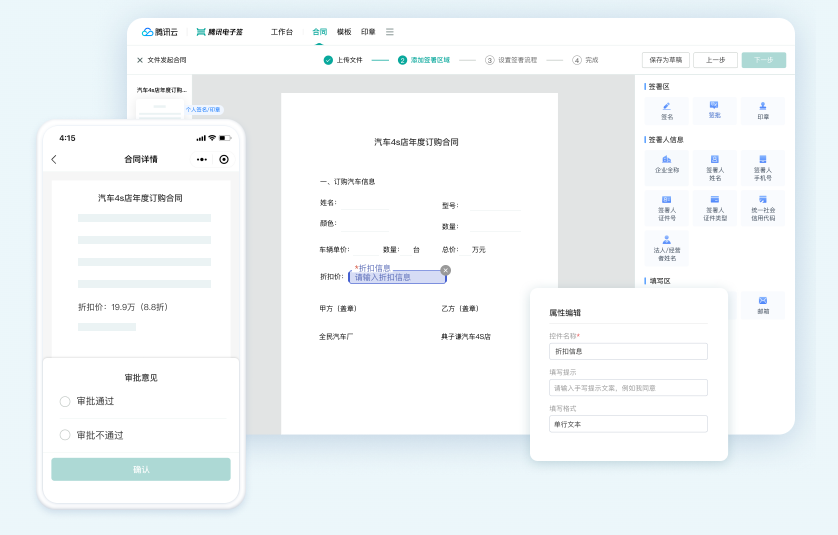Open the hamburger menu in top navigation

coord(390,32)
